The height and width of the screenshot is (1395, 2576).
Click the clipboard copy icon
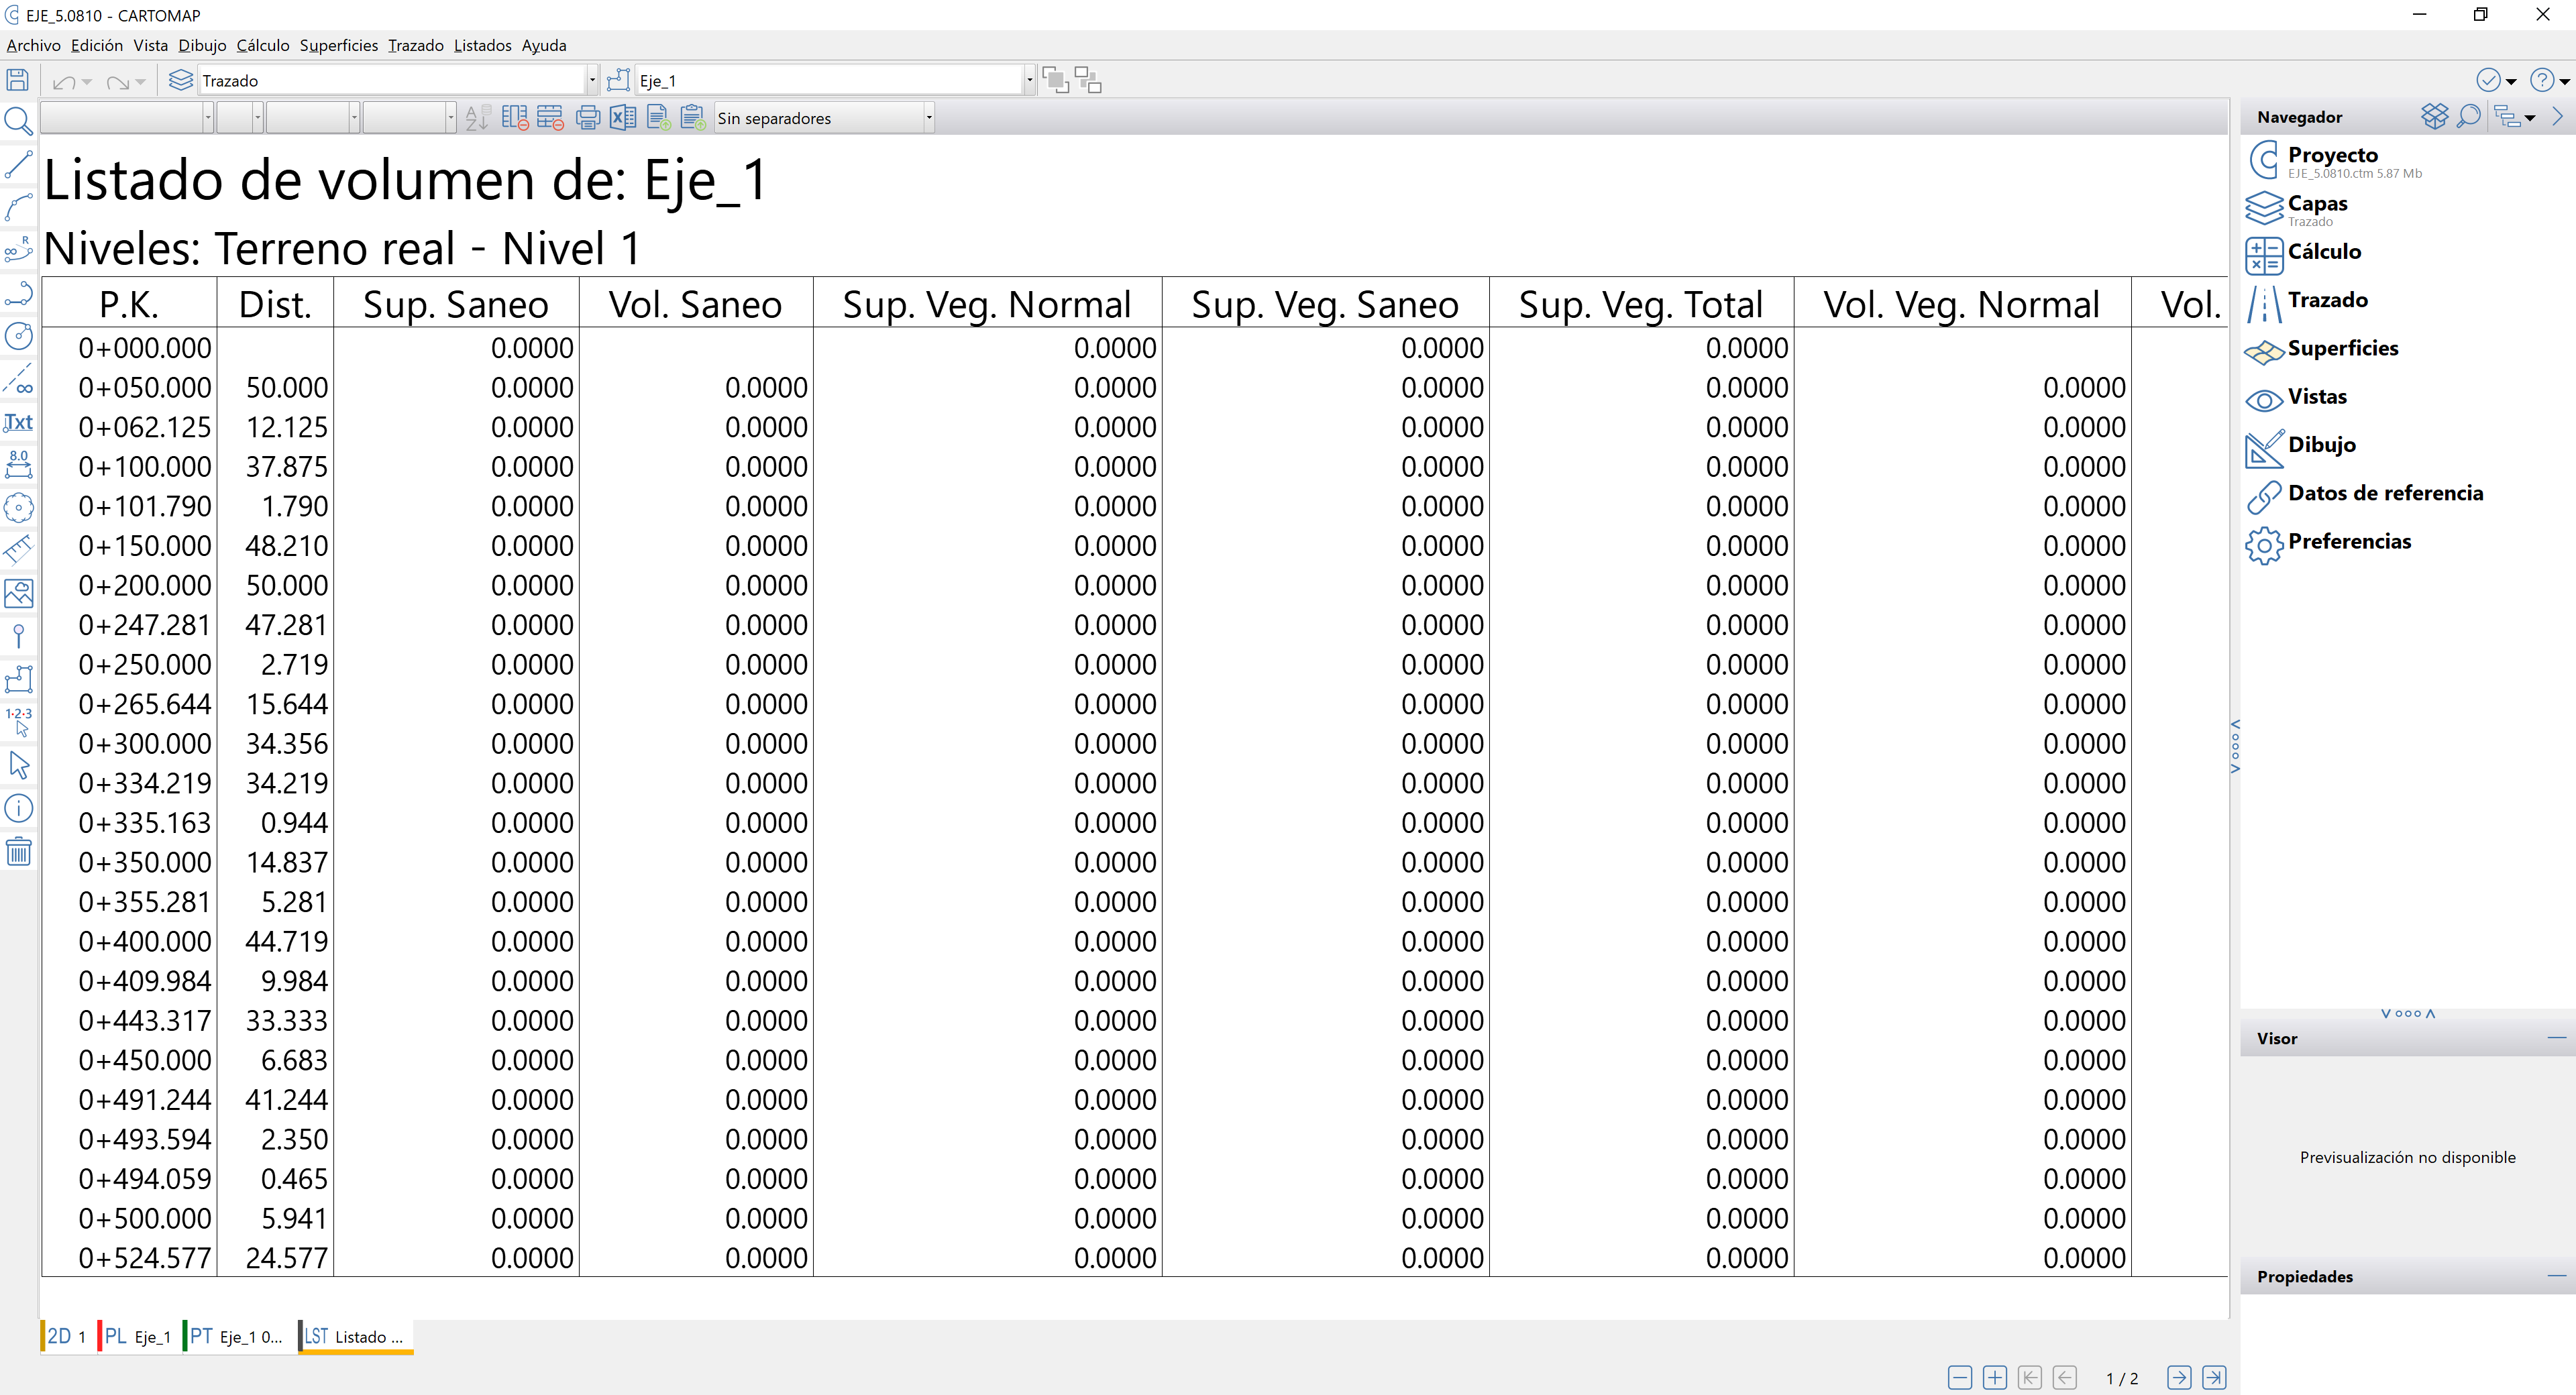click(x=693, y=118)
